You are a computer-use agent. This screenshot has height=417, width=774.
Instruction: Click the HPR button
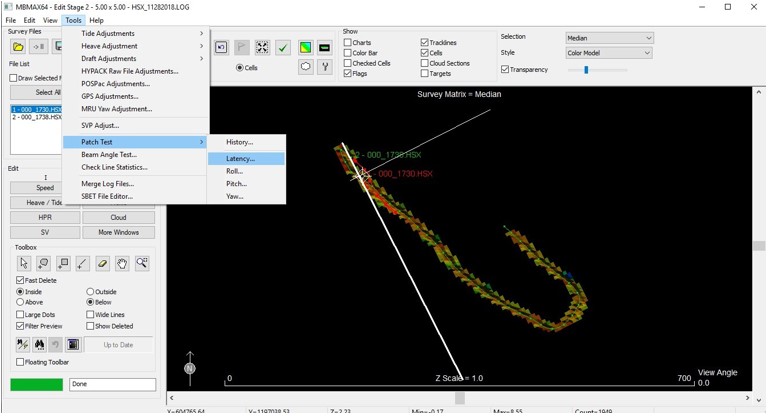click(x=45, y=218)
